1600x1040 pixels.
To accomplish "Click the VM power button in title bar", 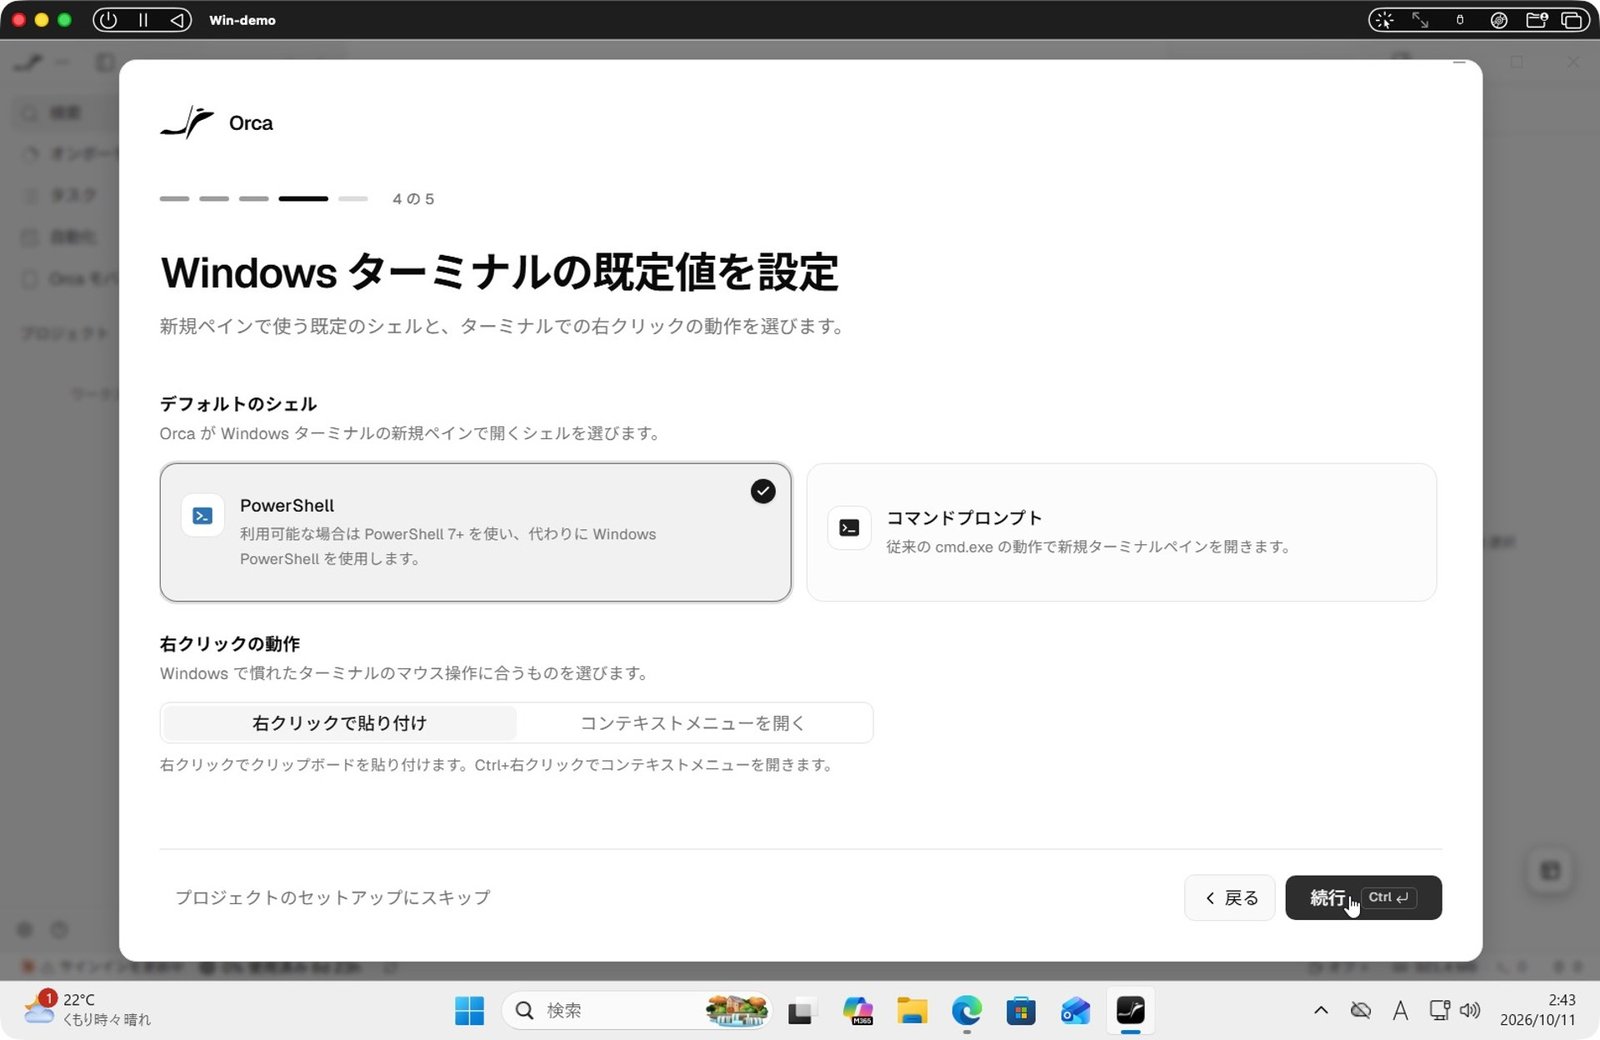I will (109, 20).
